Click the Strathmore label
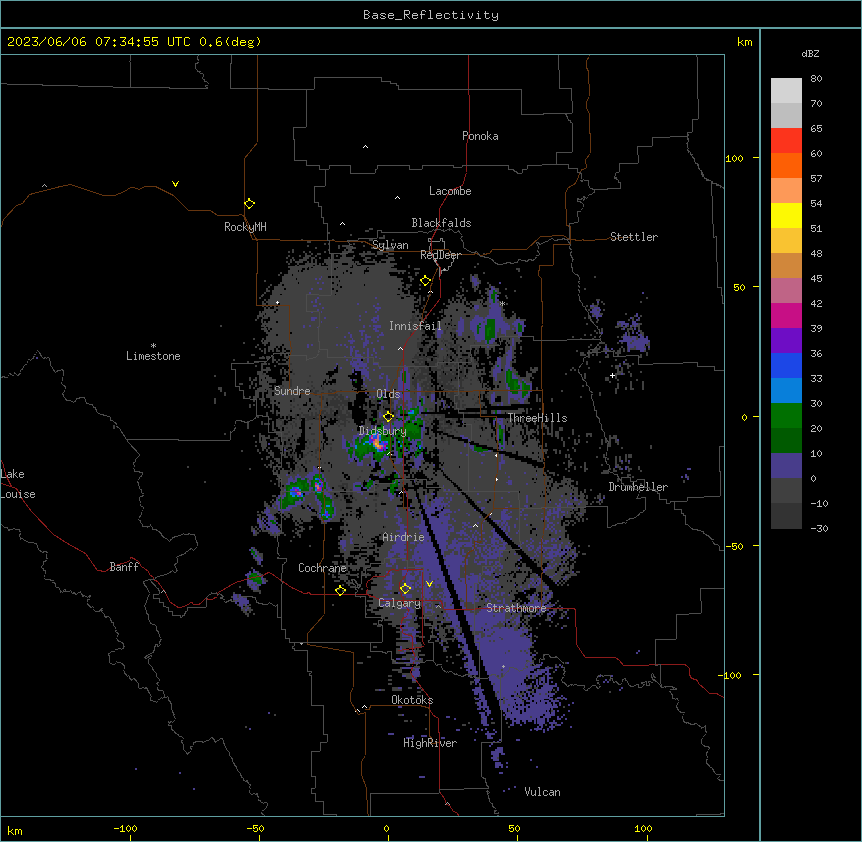 coord(516,608)
